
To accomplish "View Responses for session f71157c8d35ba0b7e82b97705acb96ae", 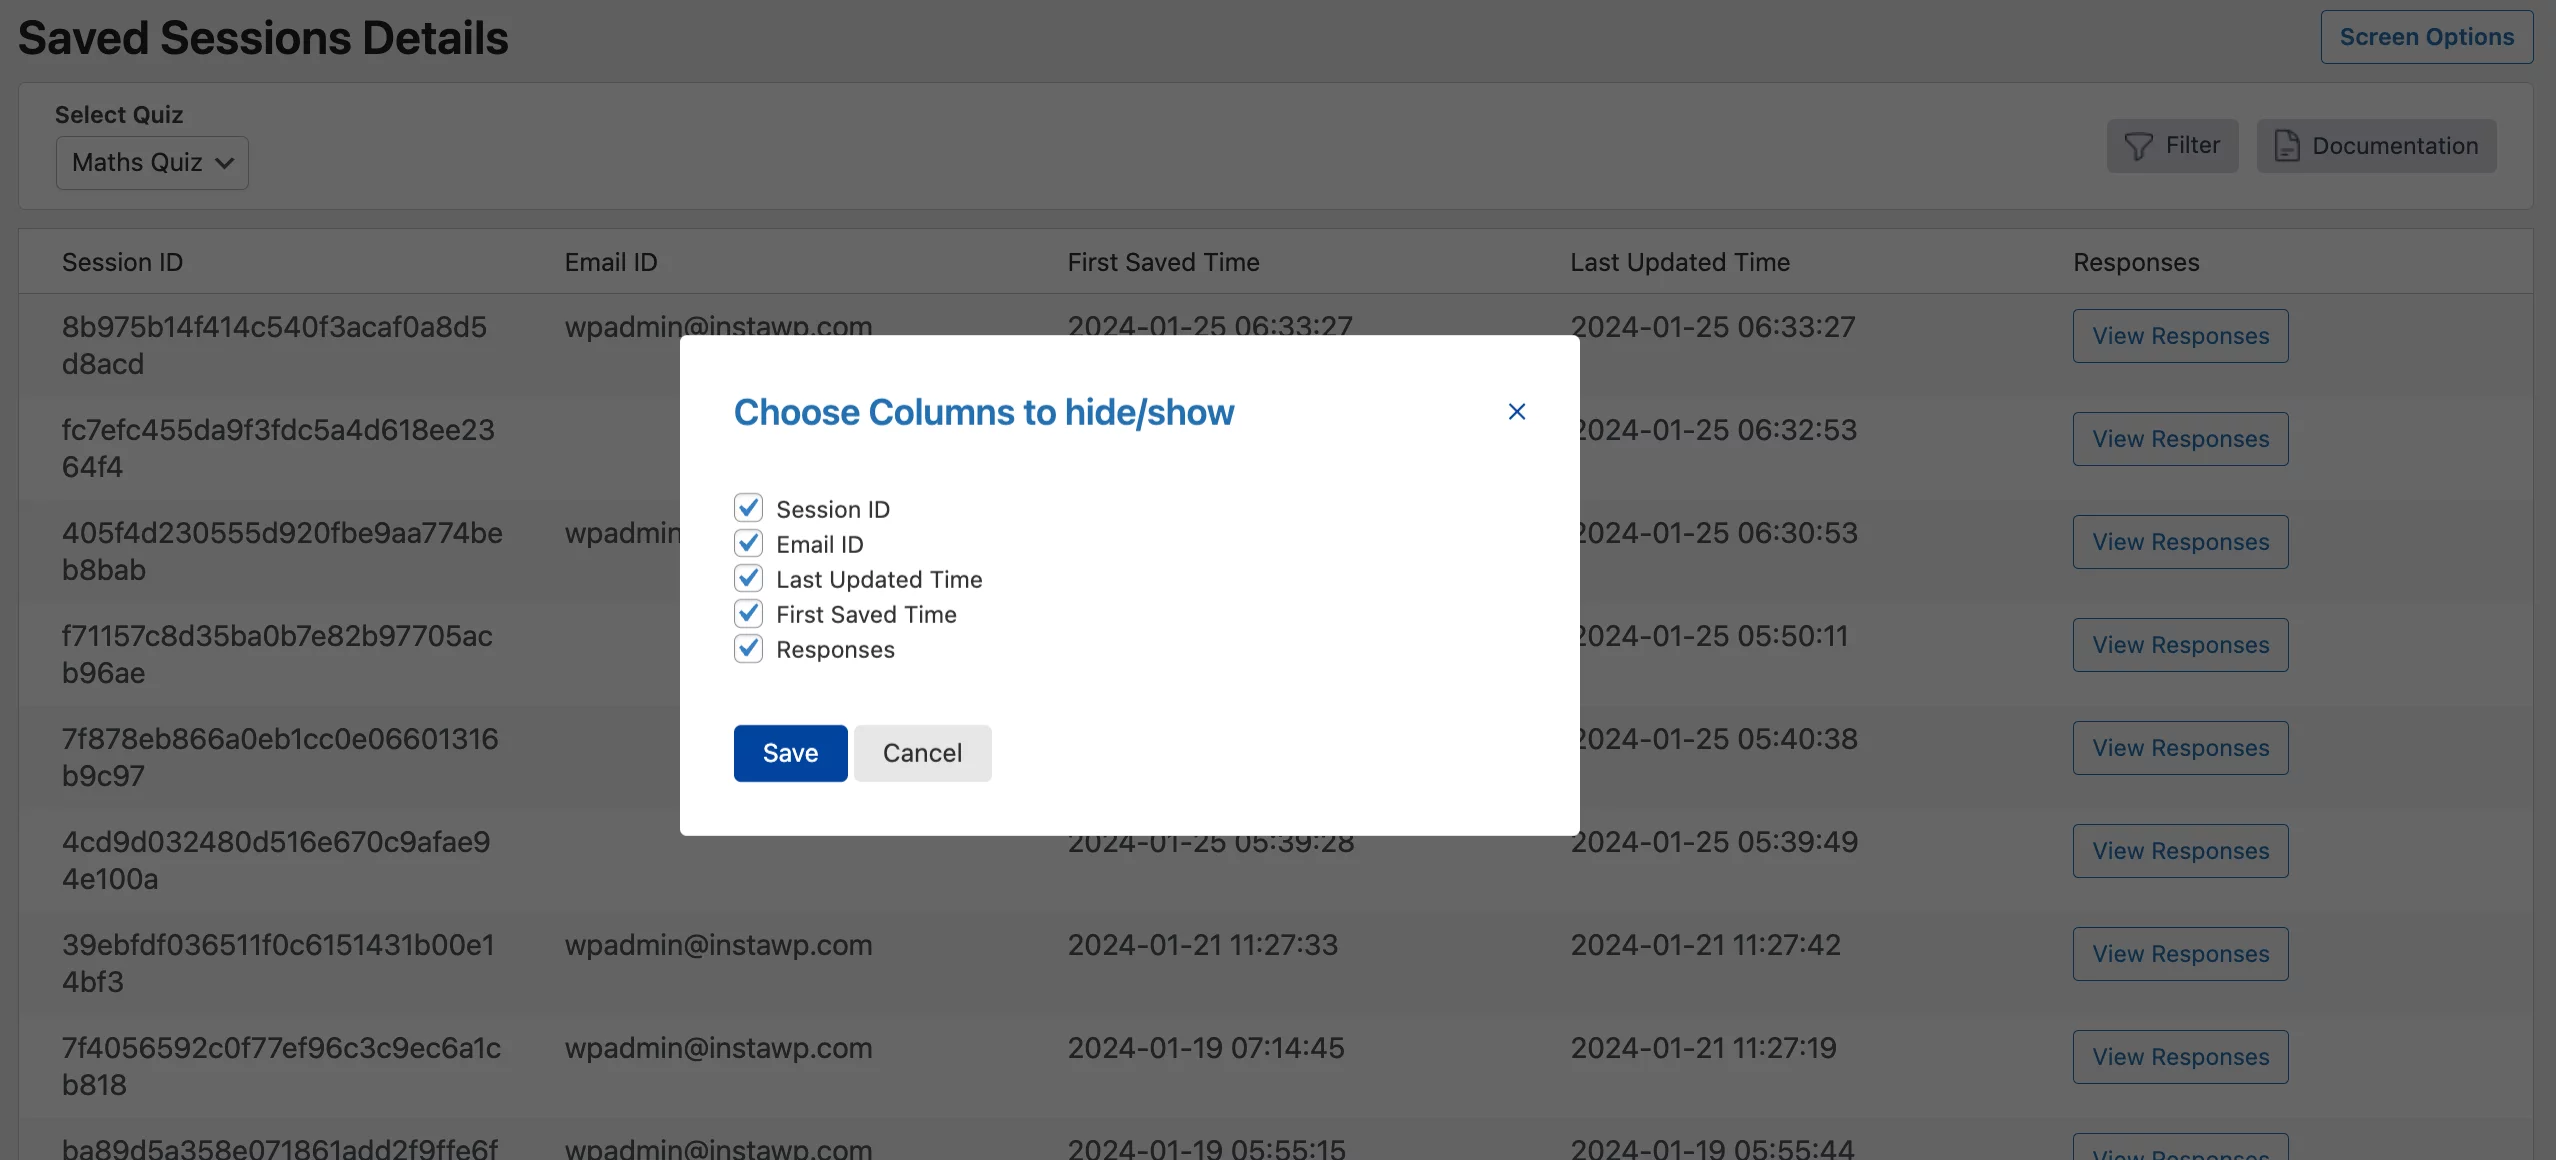I will [x=2180, y=645].
